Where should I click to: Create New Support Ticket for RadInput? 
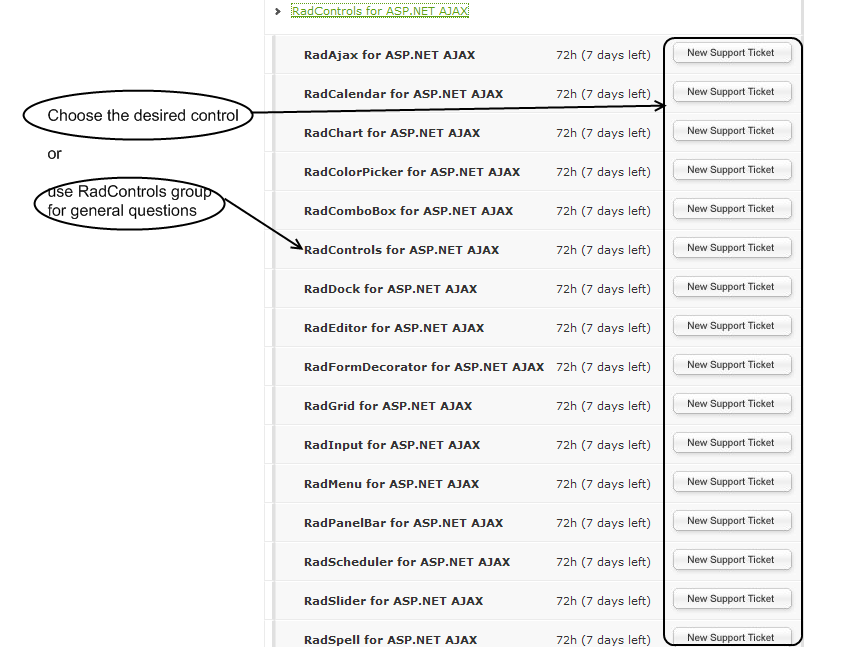pyautogui.click(x=731, y=443)
